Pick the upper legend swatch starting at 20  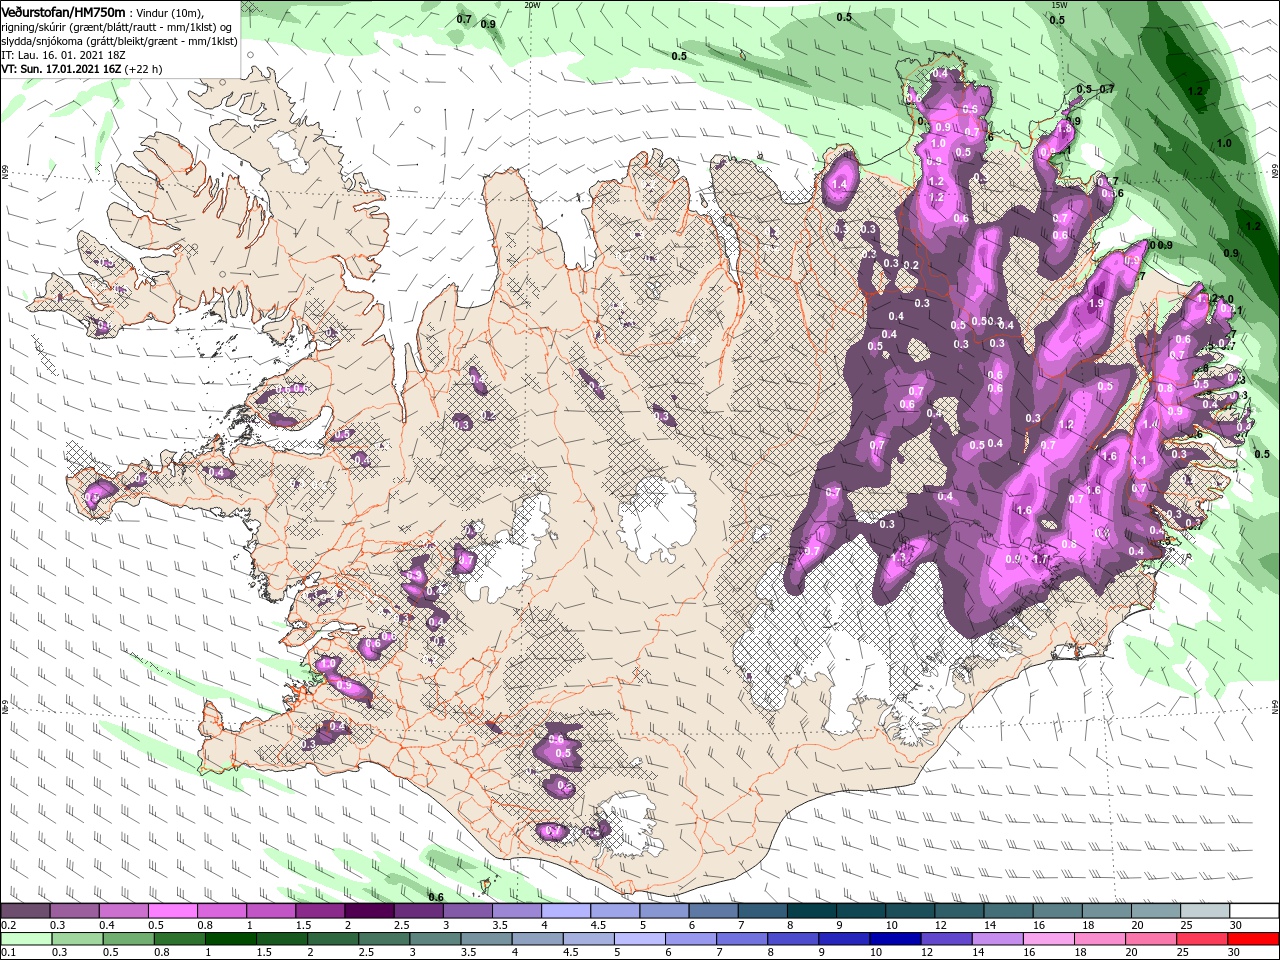coord(1155,911)
